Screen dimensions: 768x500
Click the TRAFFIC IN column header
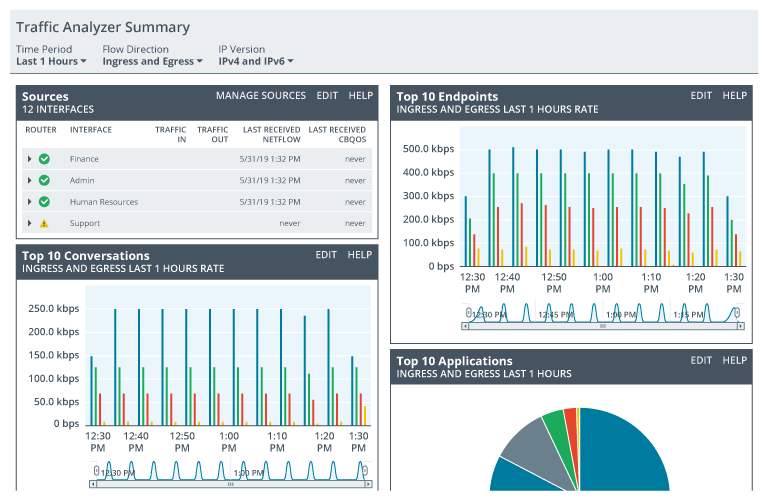click(170, 134)
